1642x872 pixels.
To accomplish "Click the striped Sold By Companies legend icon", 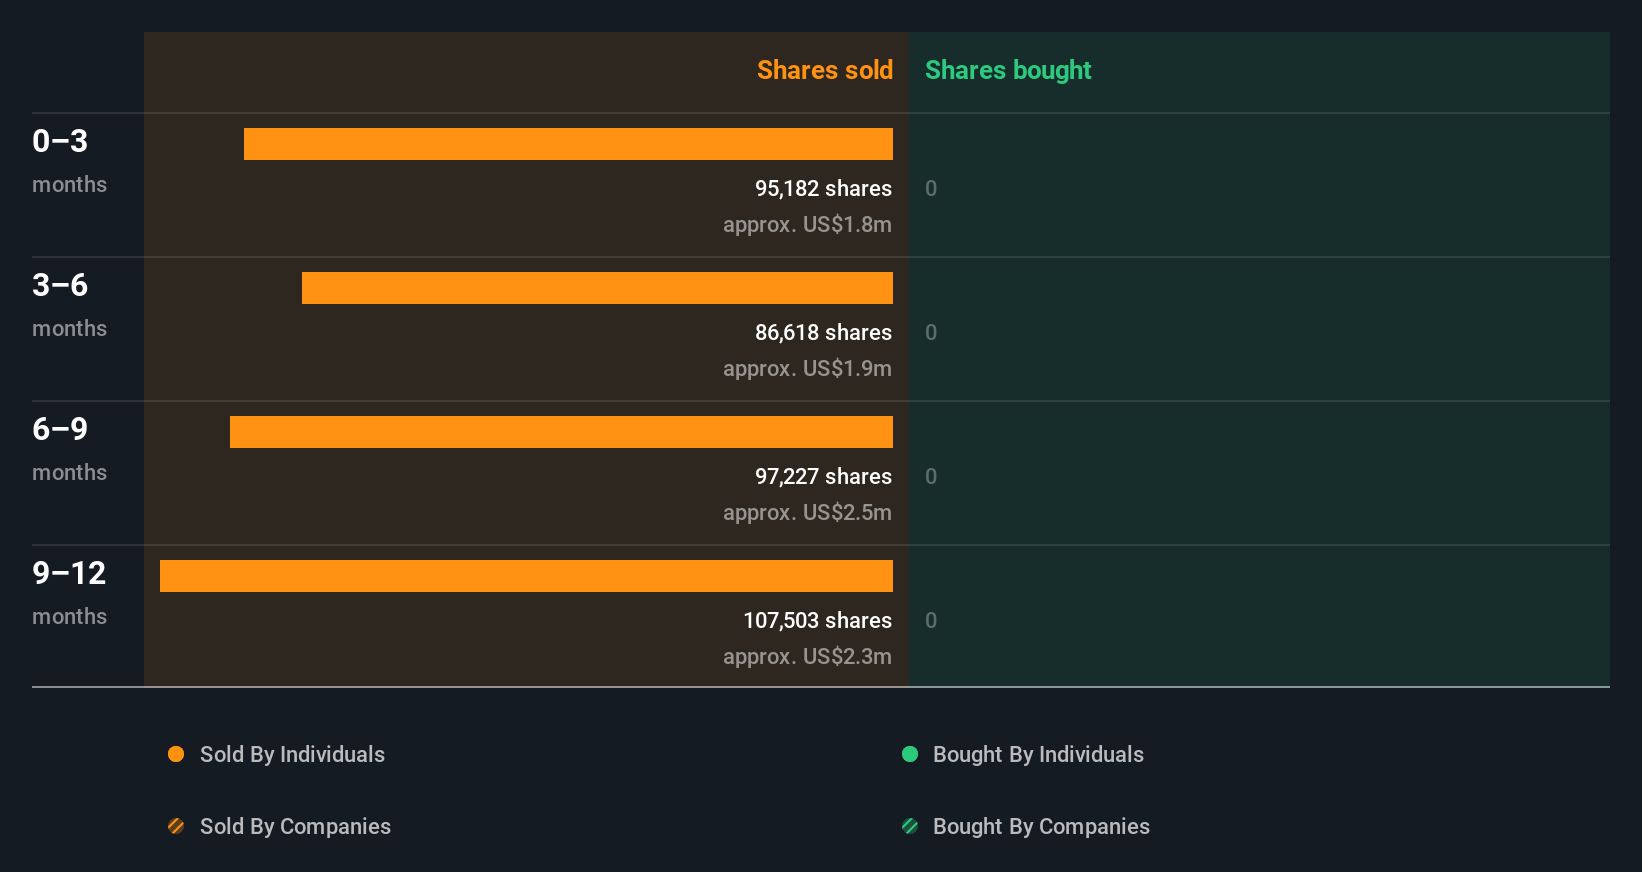I will [176, 826].
